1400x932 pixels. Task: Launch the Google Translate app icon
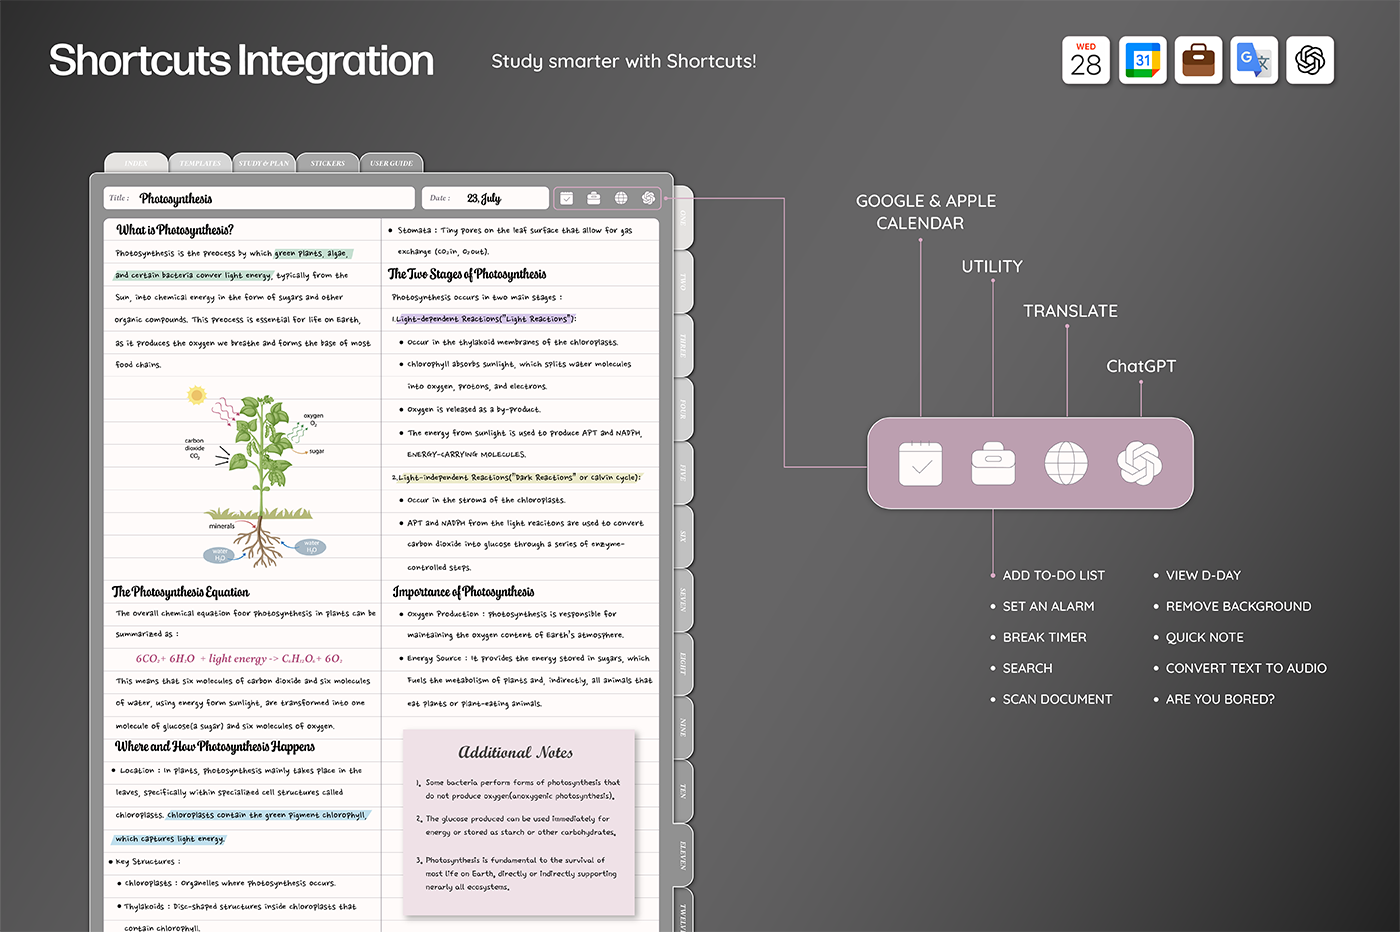(x=1254, y=61)
